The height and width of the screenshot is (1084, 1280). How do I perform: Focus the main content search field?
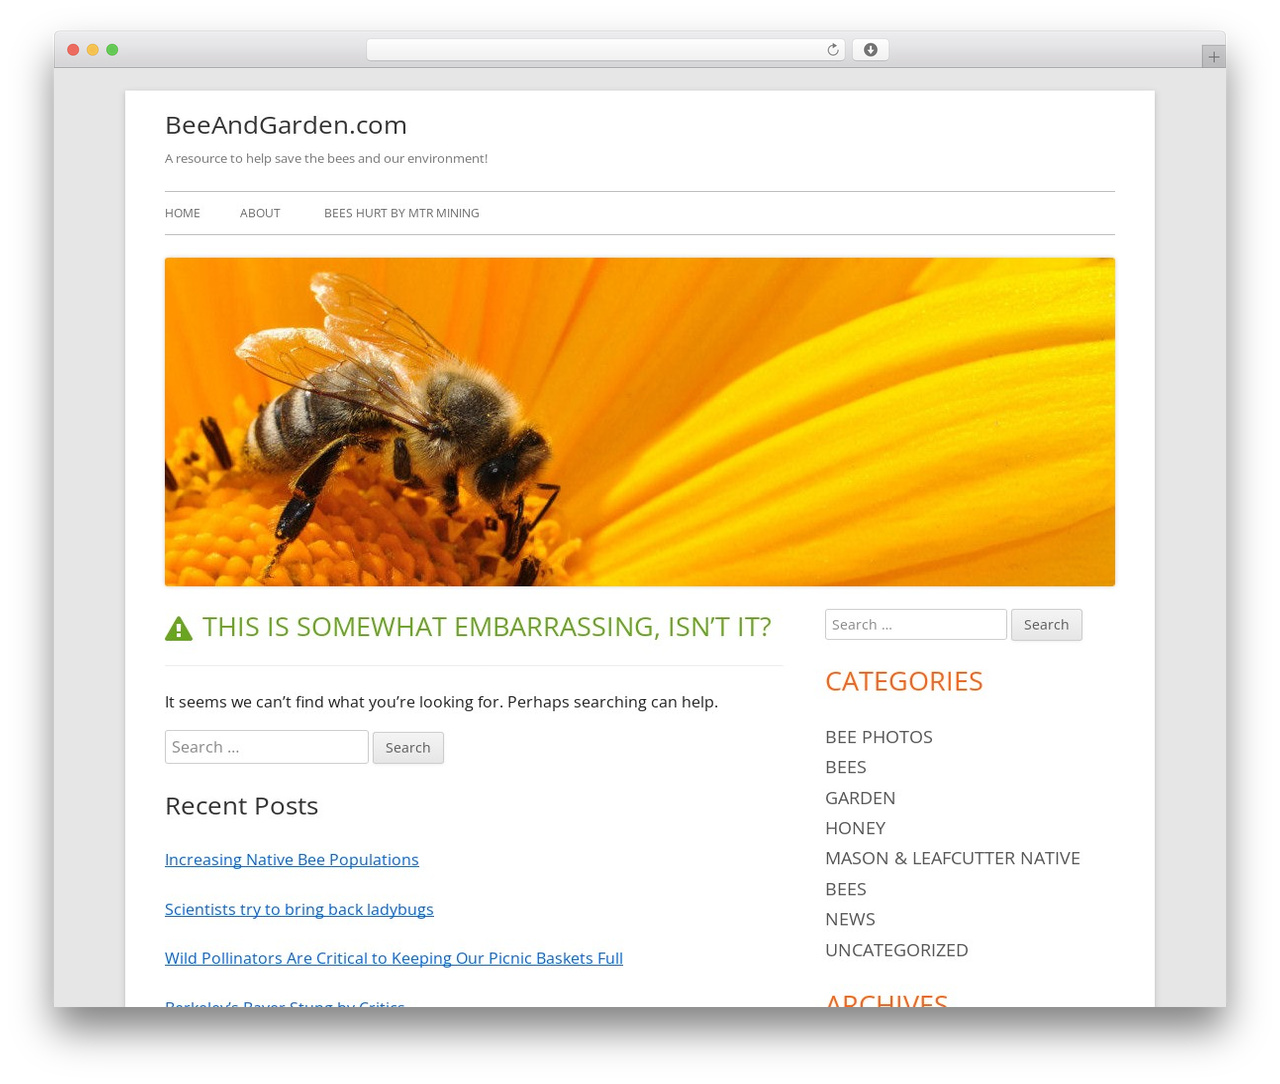tap(267, 747)
